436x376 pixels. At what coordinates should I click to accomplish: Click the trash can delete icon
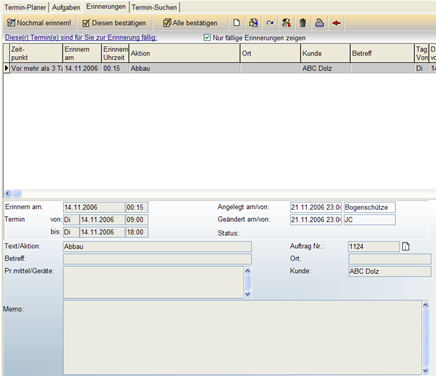(303, 23)
